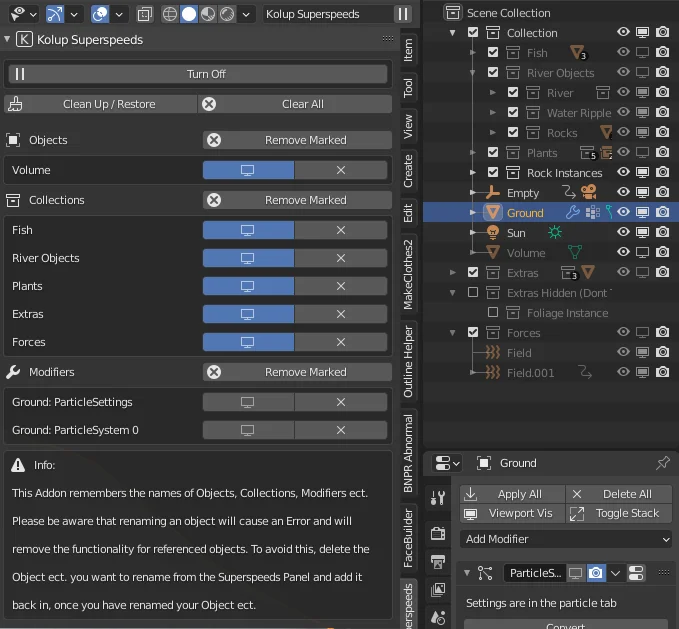Toggle viewport display for Extras row

coord(248,314)
